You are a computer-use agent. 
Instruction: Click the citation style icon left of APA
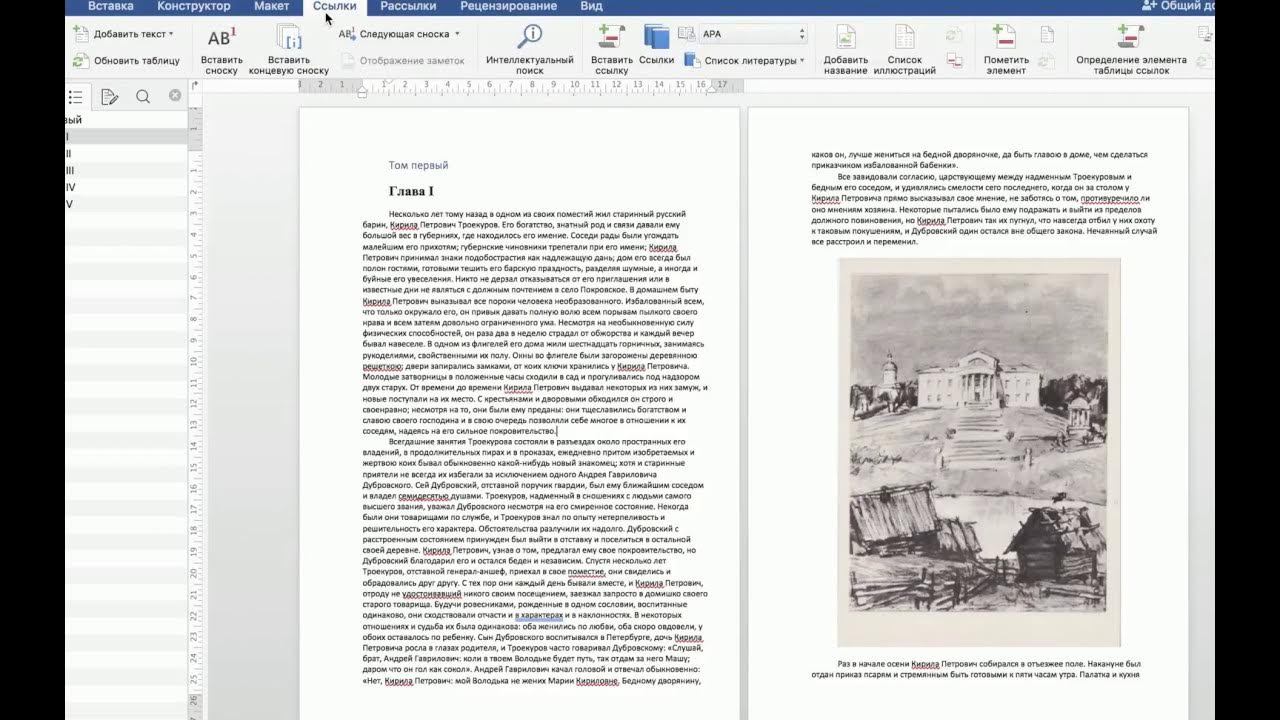pos(687,34)
